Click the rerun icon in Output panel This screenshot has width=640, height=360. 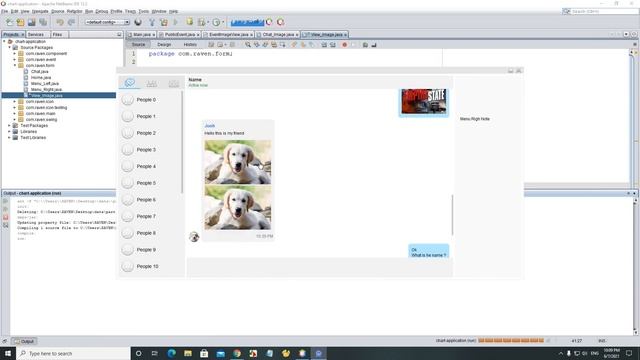tap(6, 201)
